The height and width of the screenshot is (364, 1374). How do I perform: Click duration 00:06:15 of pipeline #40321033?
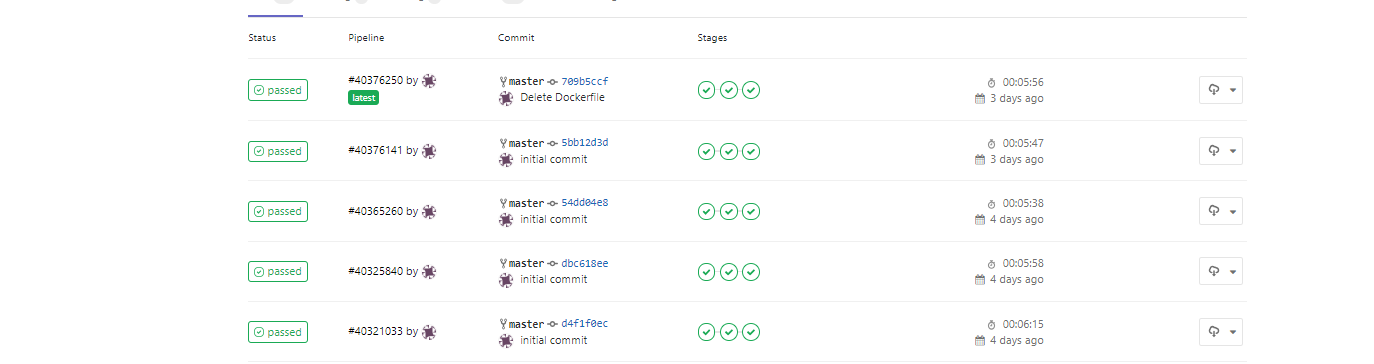pos(1023,324)
